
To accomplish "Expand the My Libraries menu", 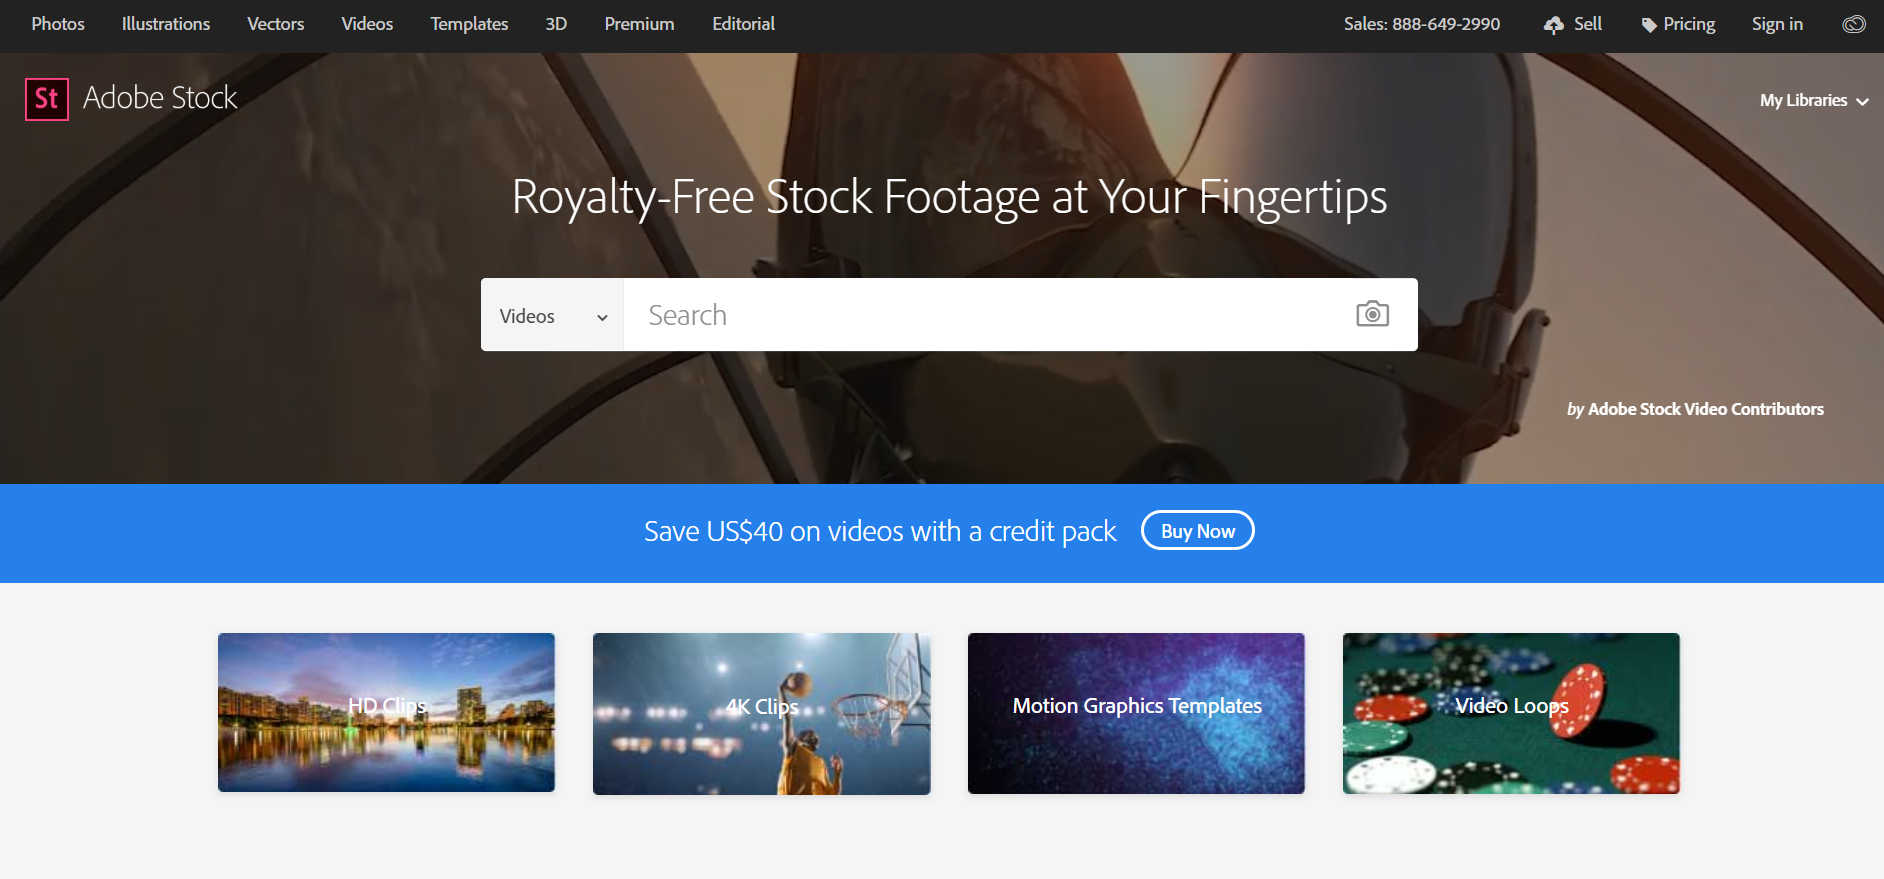I will click(x=1814, y=101).
